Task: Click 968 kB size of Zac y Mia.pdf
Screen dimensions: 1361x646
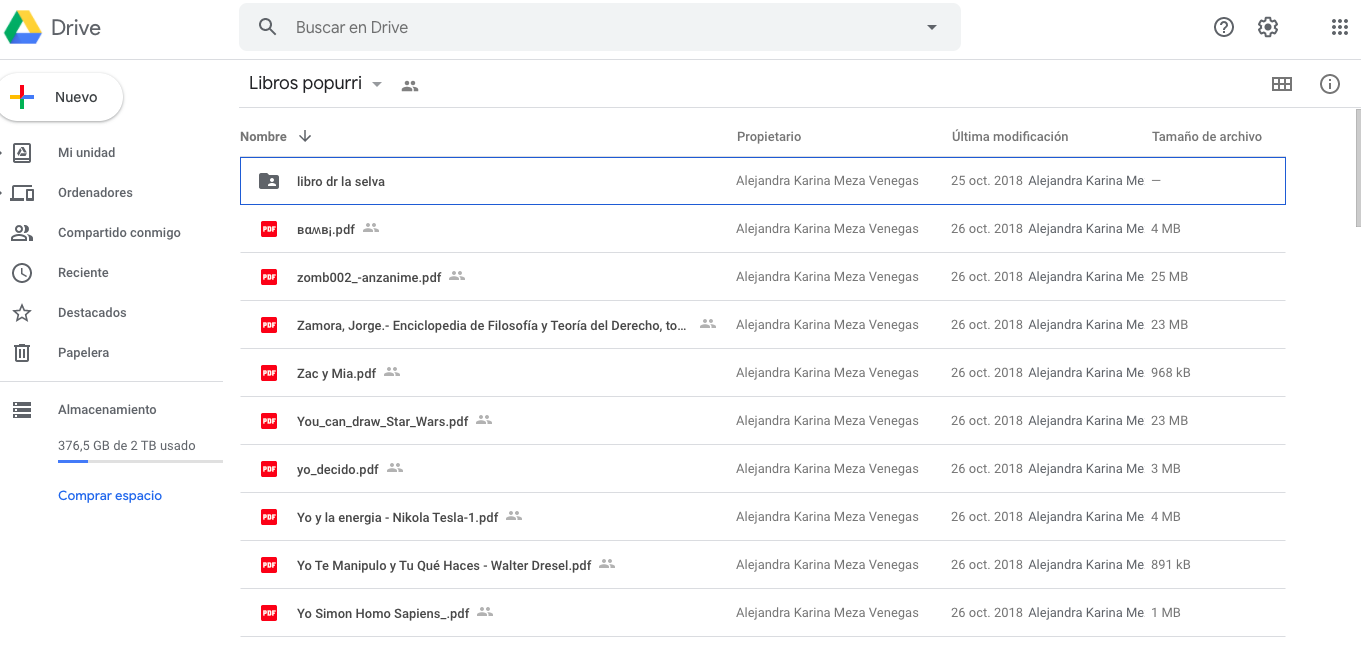Action: tap(1171, 373)
